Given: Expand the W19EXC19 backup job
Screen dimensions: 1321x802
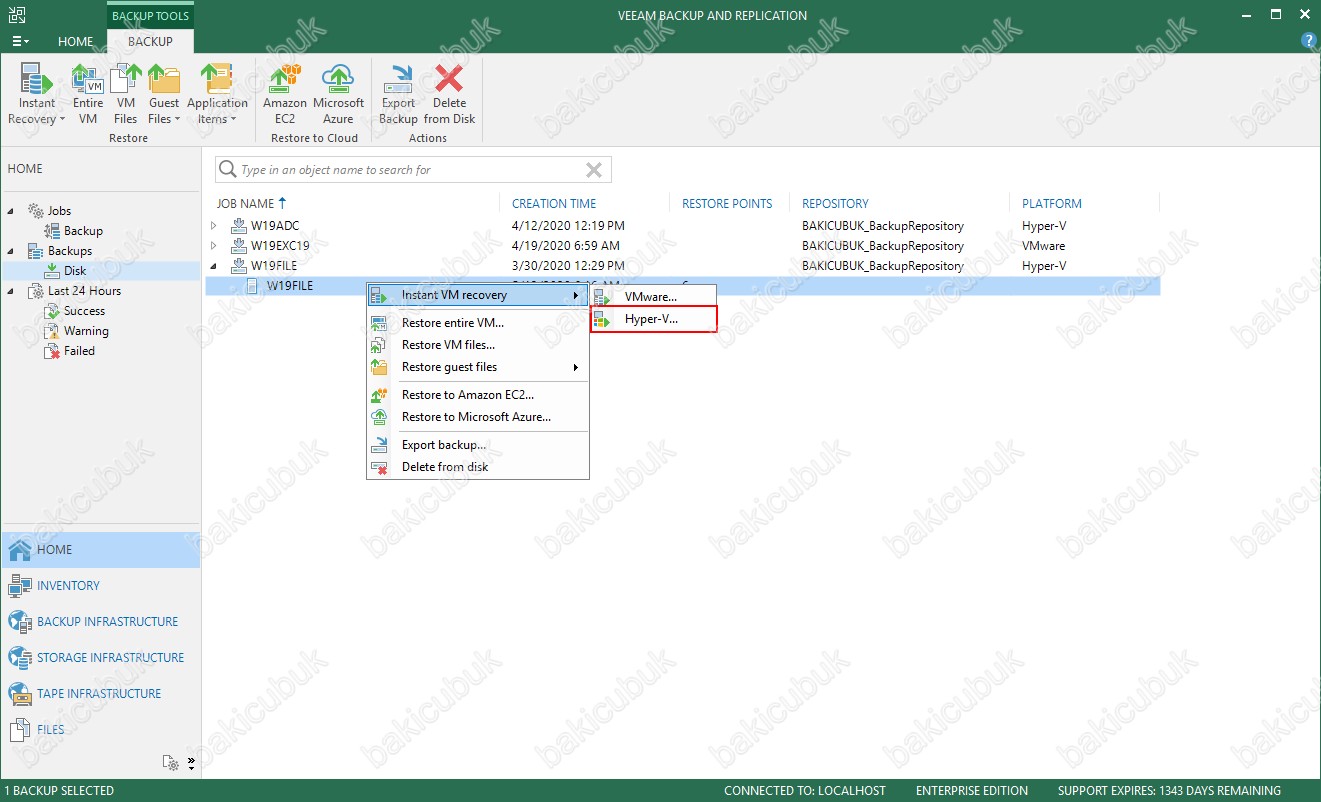Looking at the screenshot, I should coord(213,246).
